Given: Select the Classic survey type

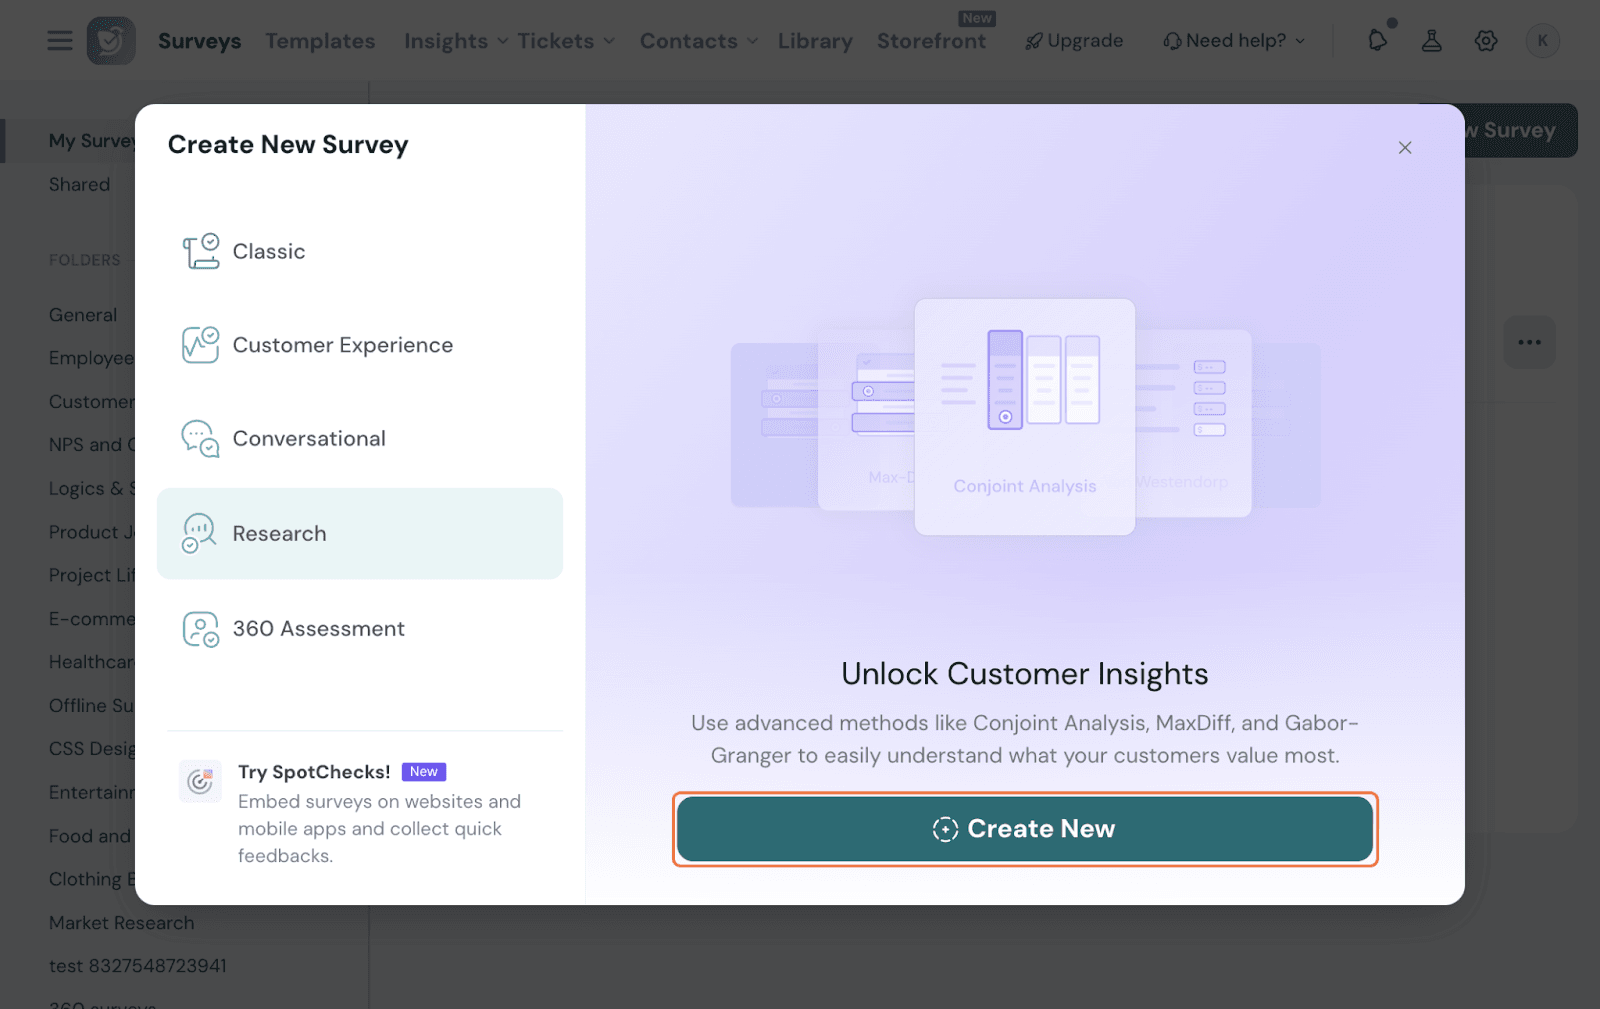Looking at the screenshot, I should click(x=268, y=252).
